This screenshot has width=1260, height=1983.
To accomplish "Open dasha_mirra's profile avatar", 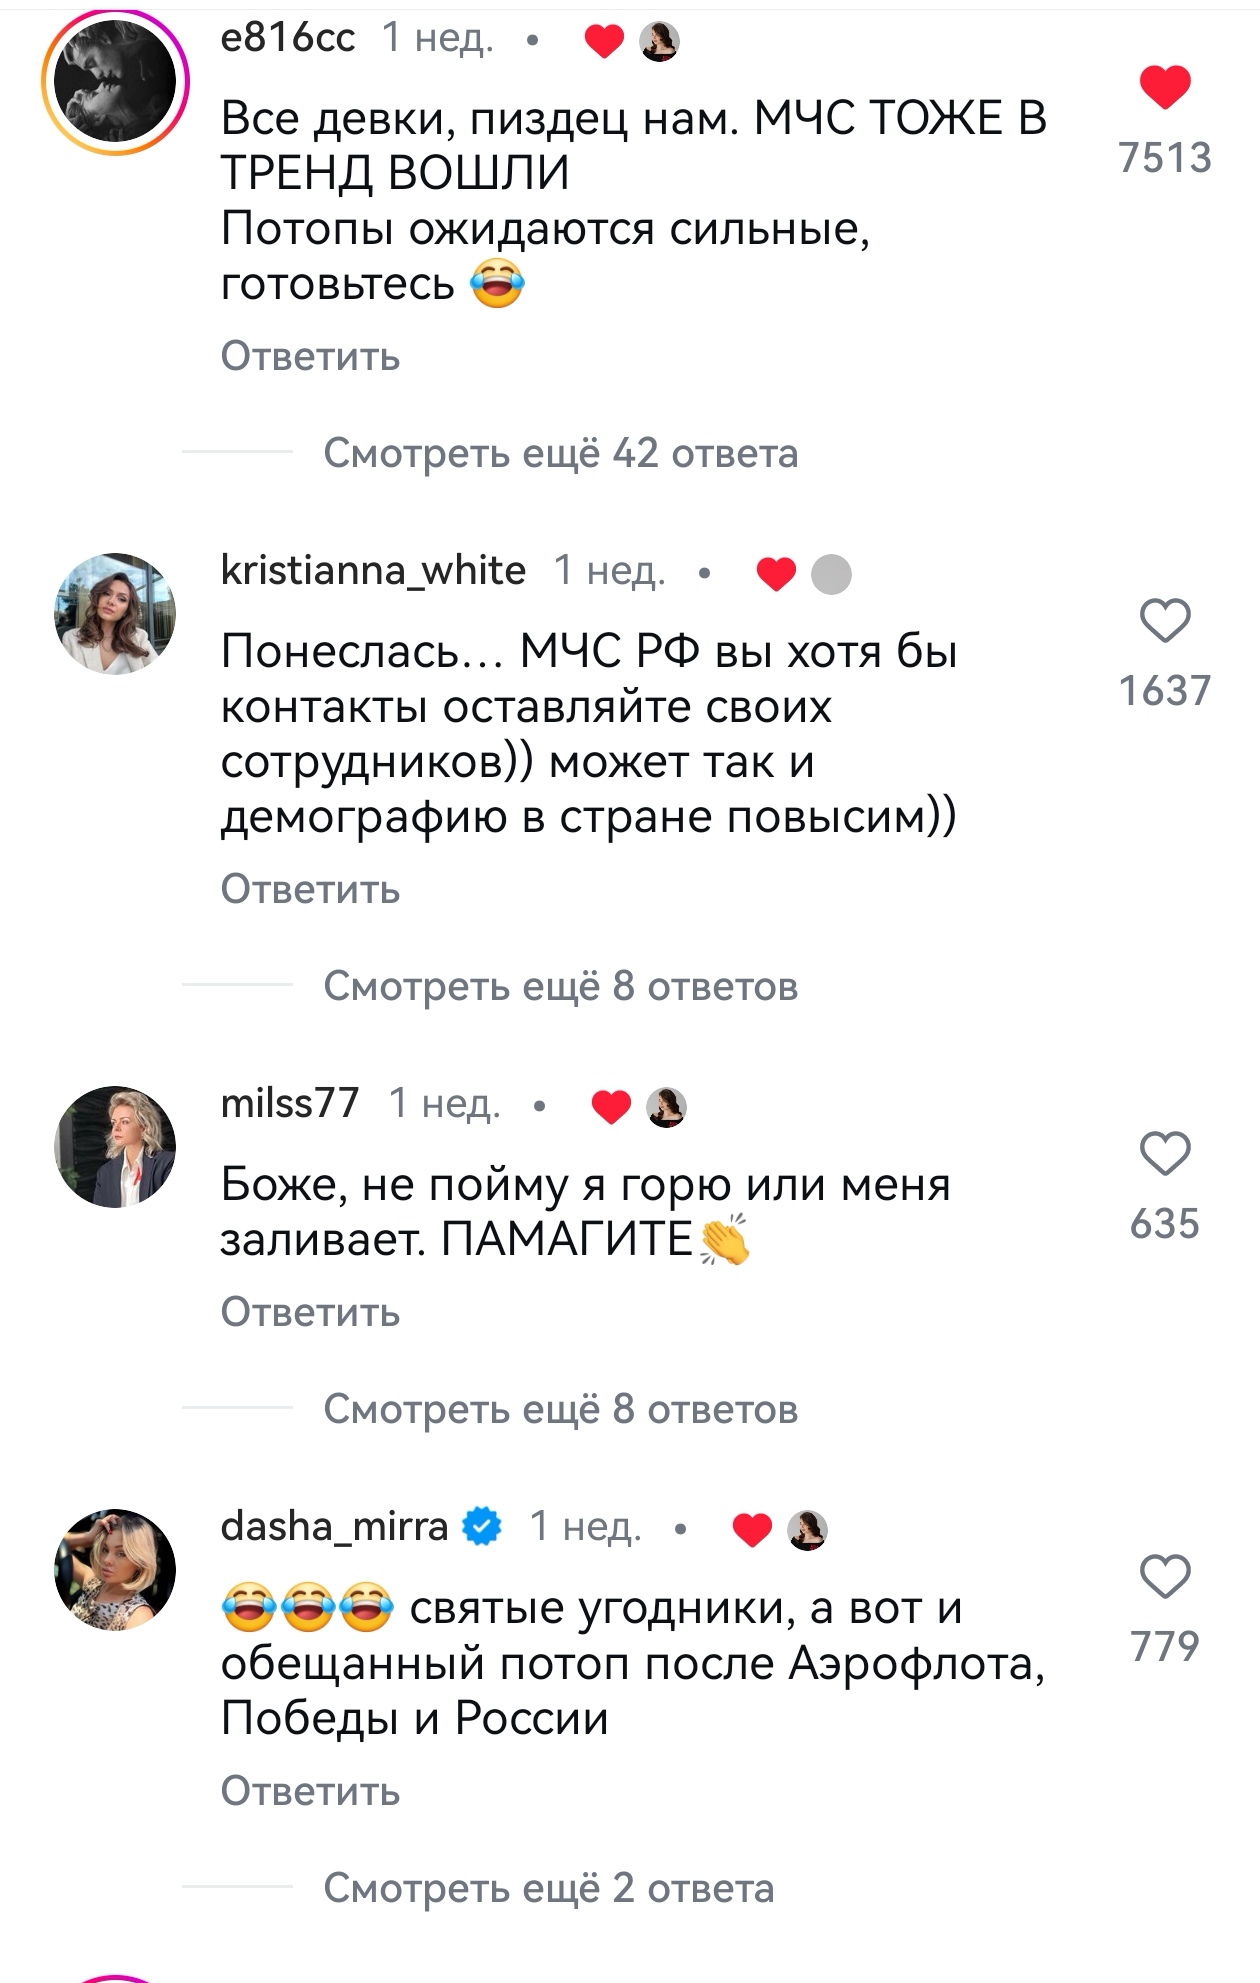I will (115, 1570).
